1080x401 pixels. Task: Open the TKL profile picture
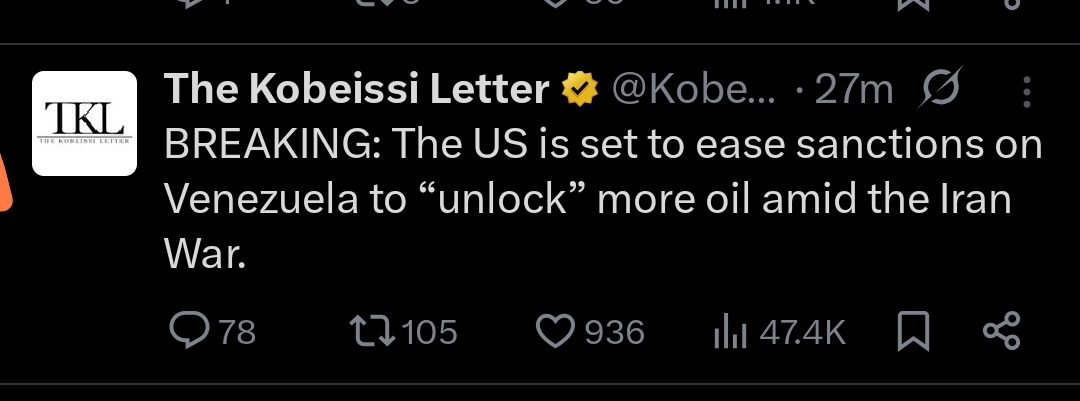coord(85,124)
